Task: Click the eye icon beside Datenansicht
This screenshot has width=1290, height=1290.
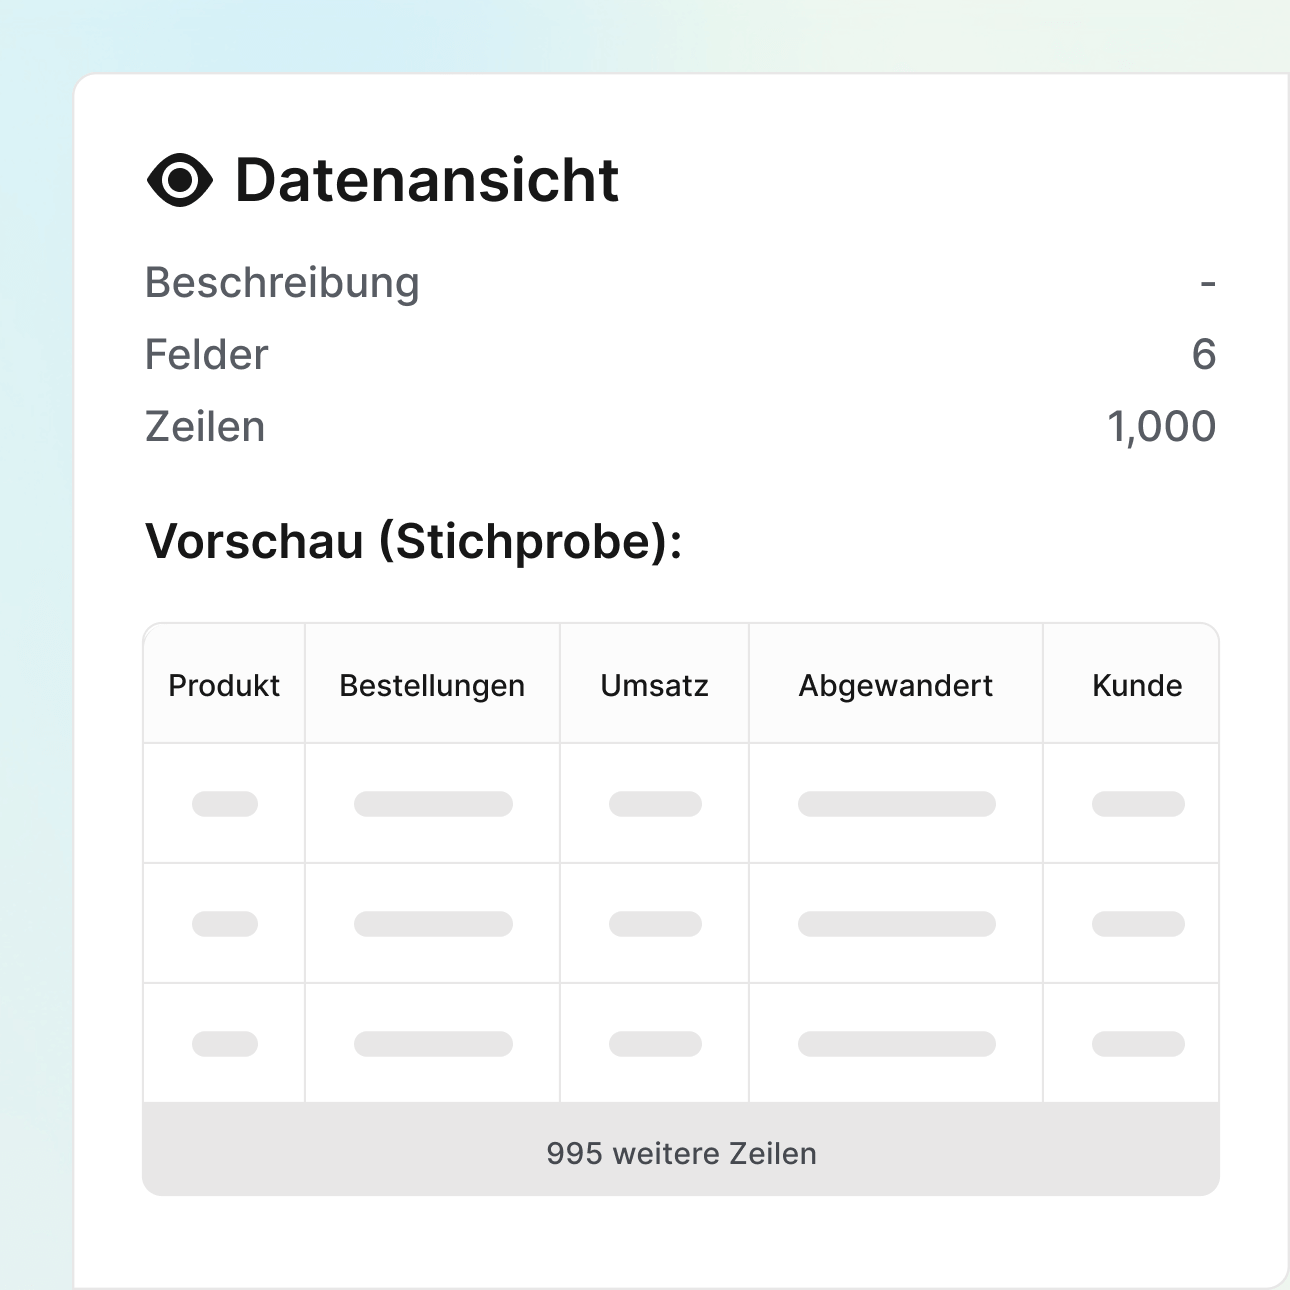Action: (180, 181)
